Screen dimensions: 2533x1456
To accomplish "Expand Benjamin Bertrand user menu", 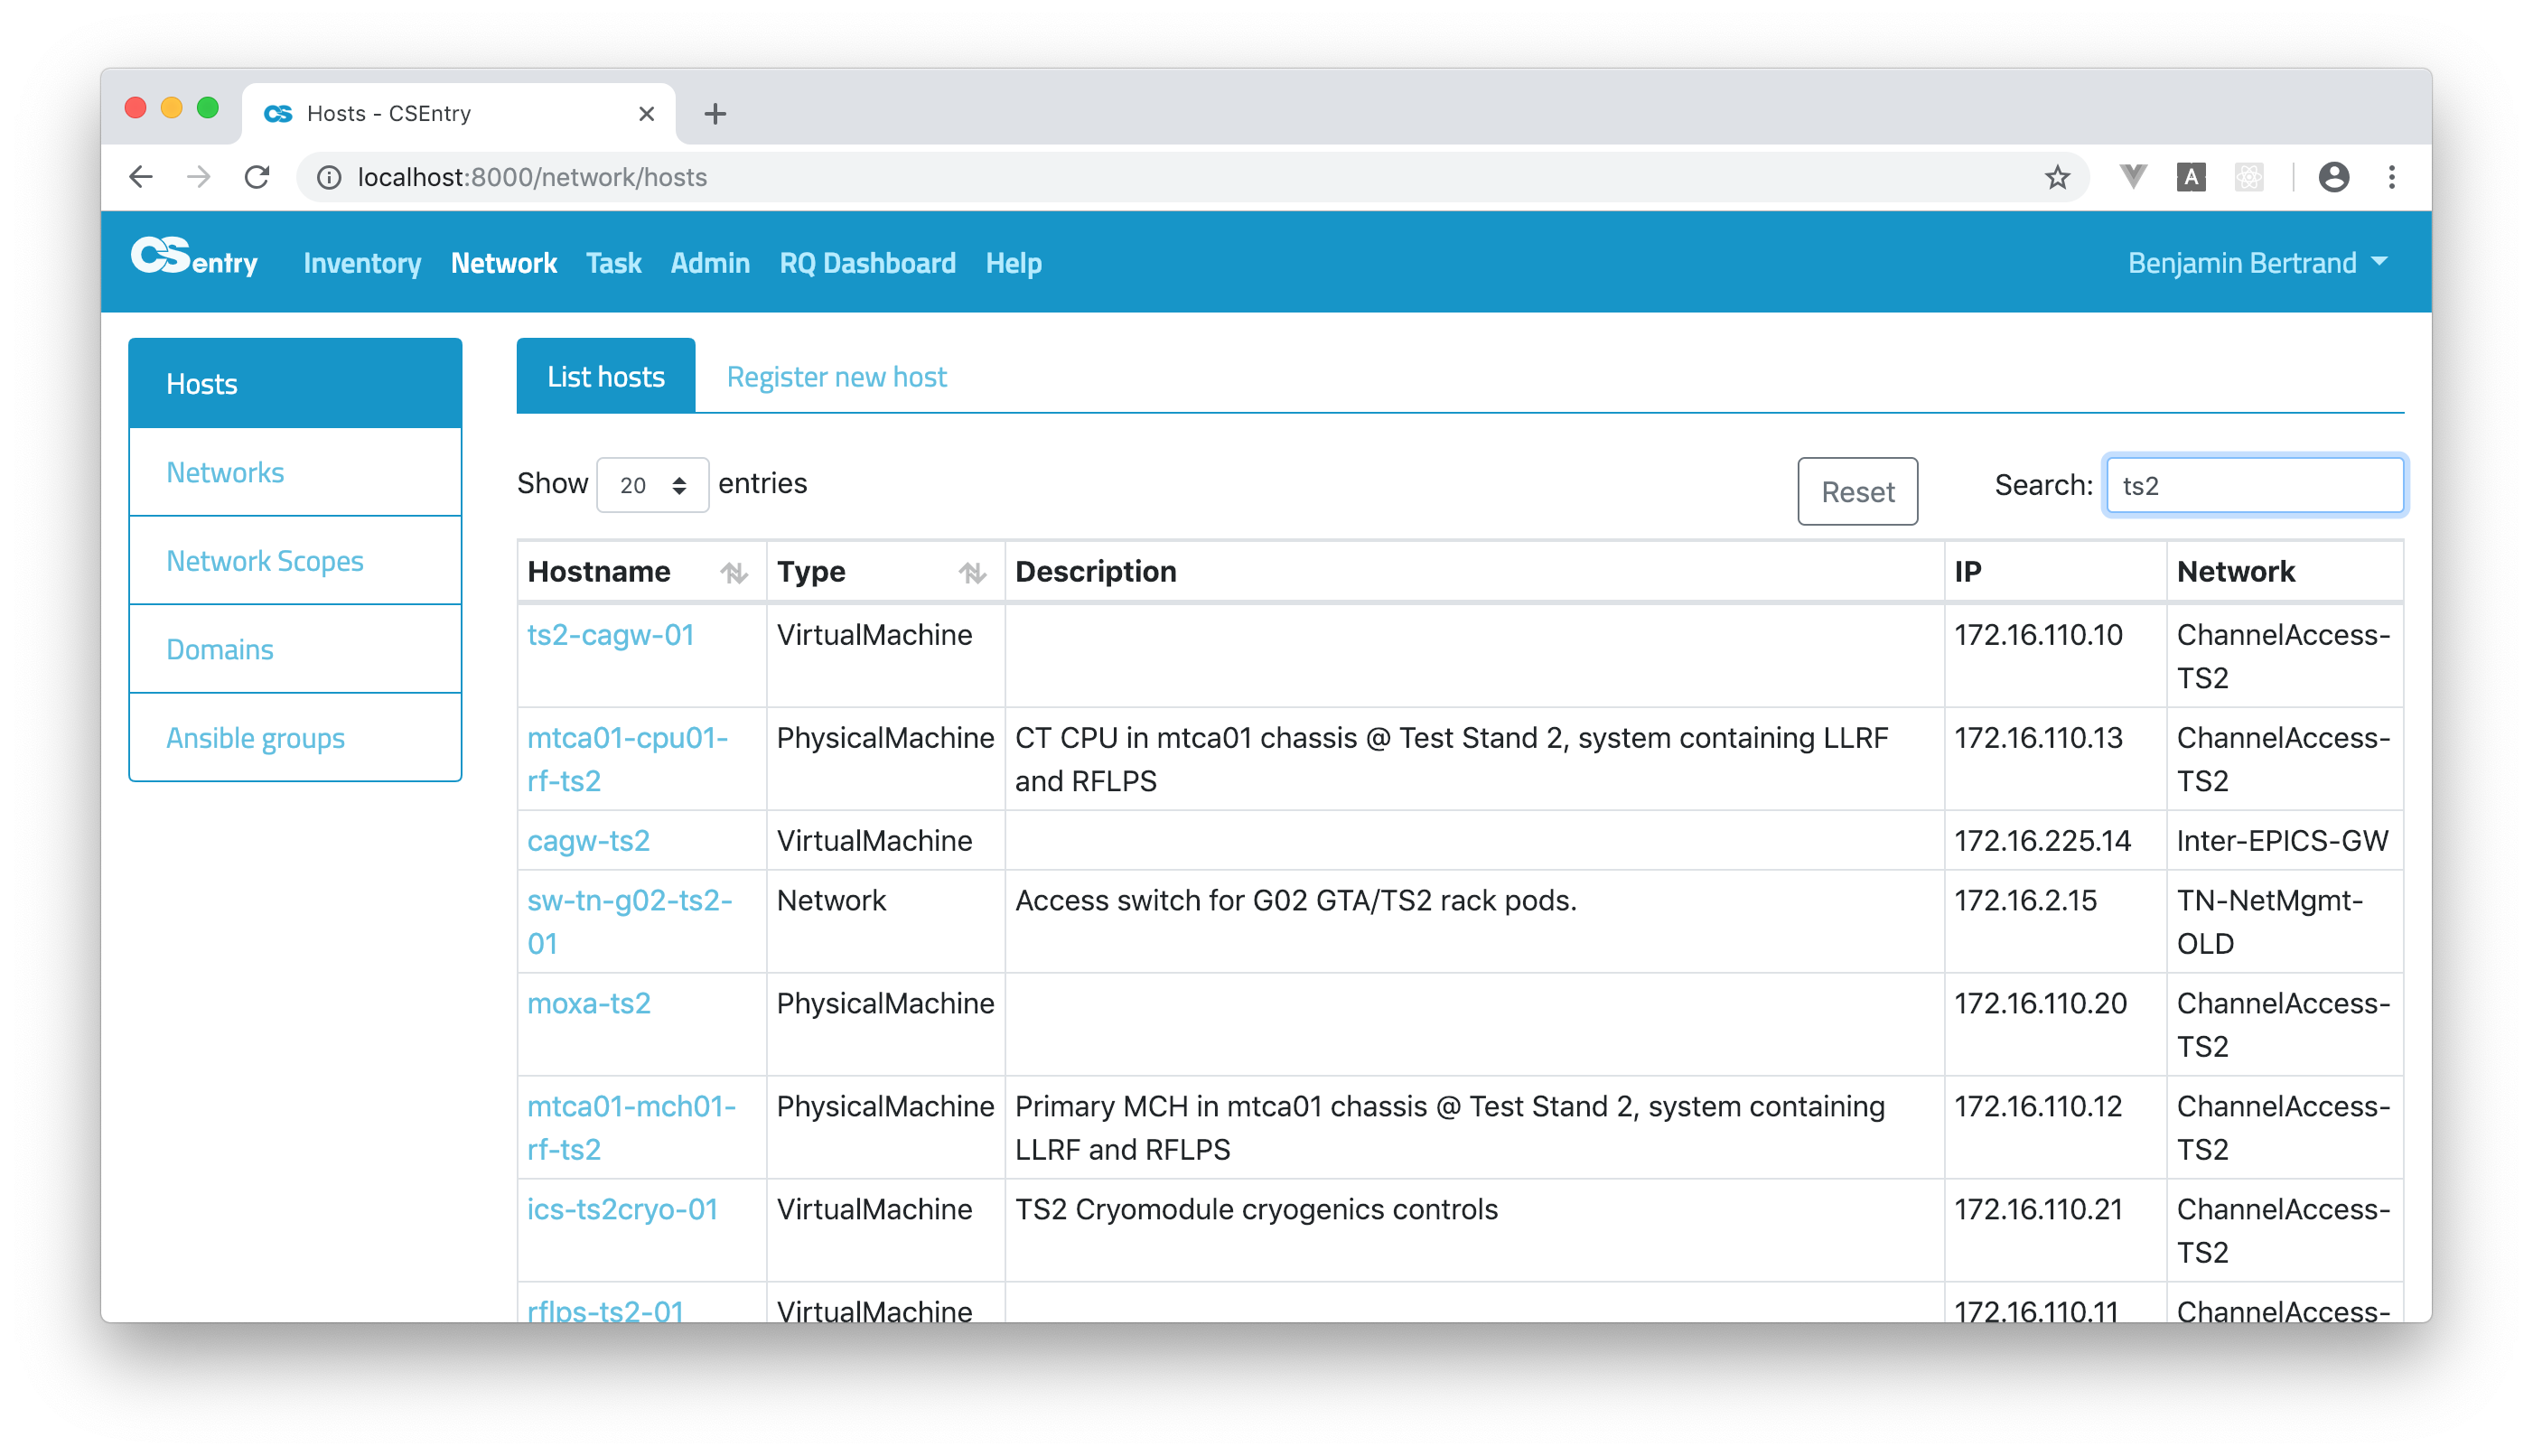I will pyautogui.click(x=2256, y=263).
